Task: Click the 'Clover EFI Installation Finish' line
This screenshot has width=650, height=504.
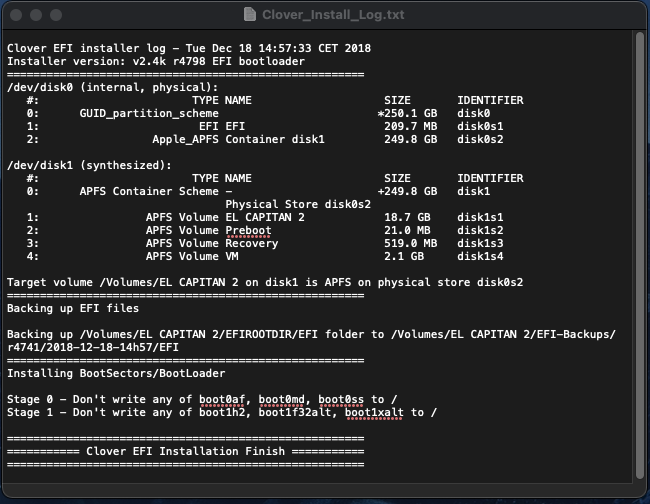Action: tap(186, 451)
